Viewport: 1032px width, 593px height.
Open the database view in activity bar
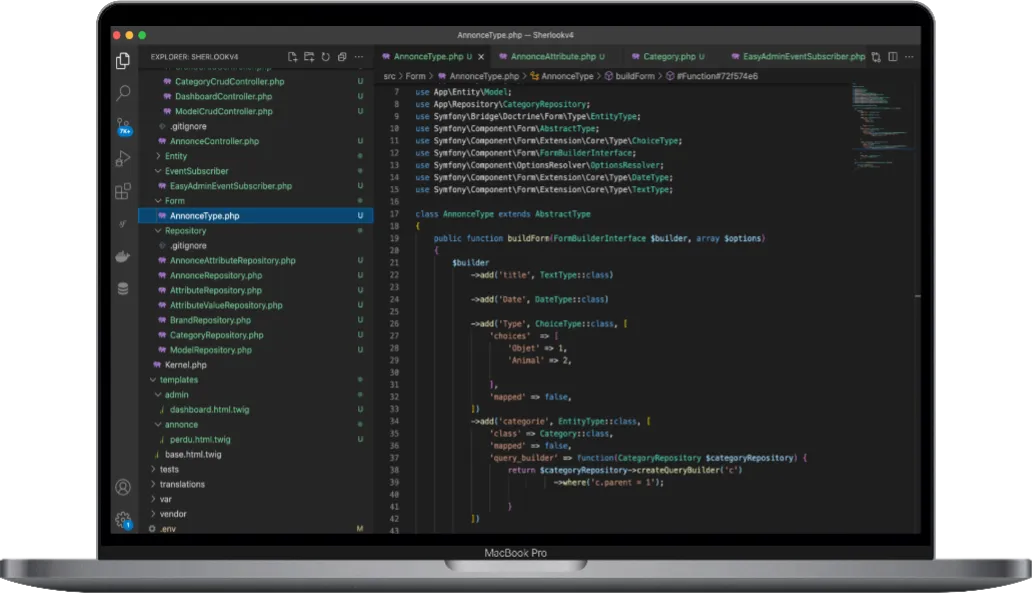(123, 288)
